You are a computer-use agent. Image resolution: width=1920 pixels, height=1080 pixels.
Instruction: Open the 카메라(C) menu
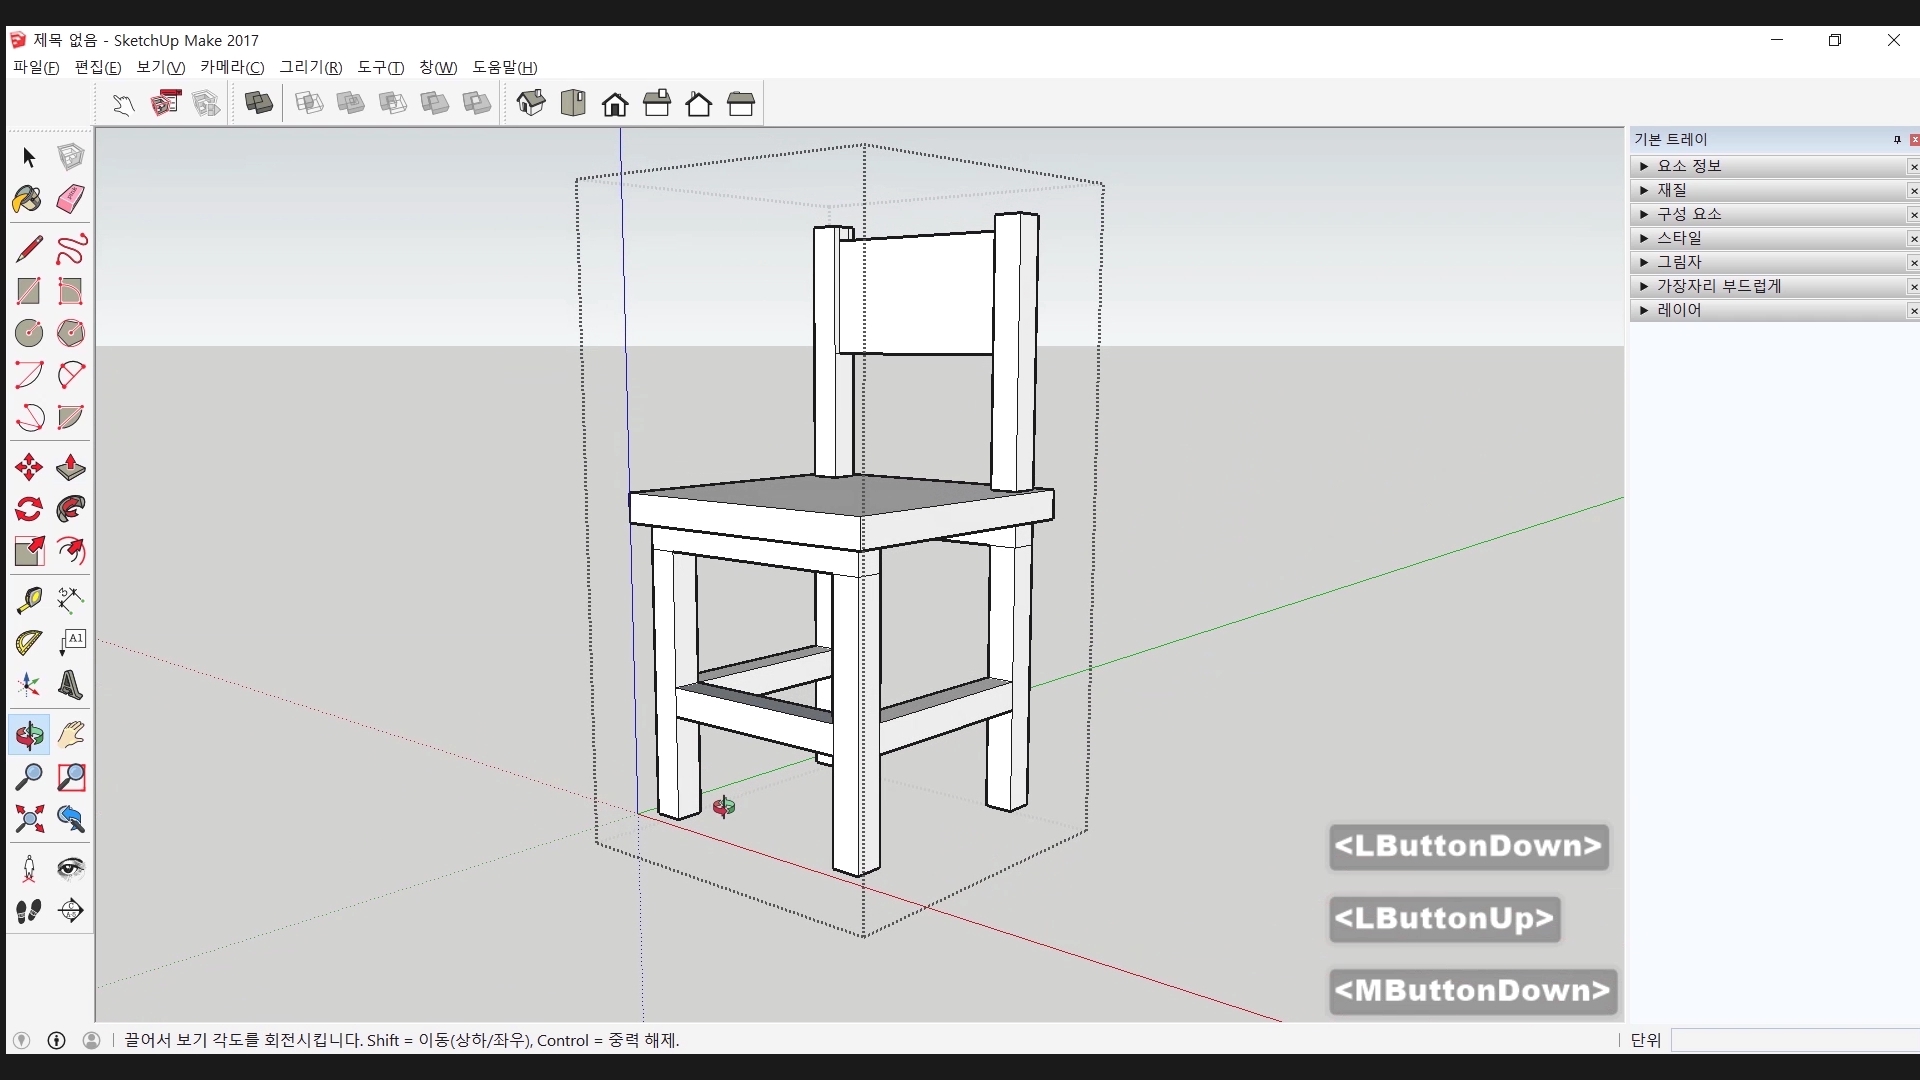232,67
